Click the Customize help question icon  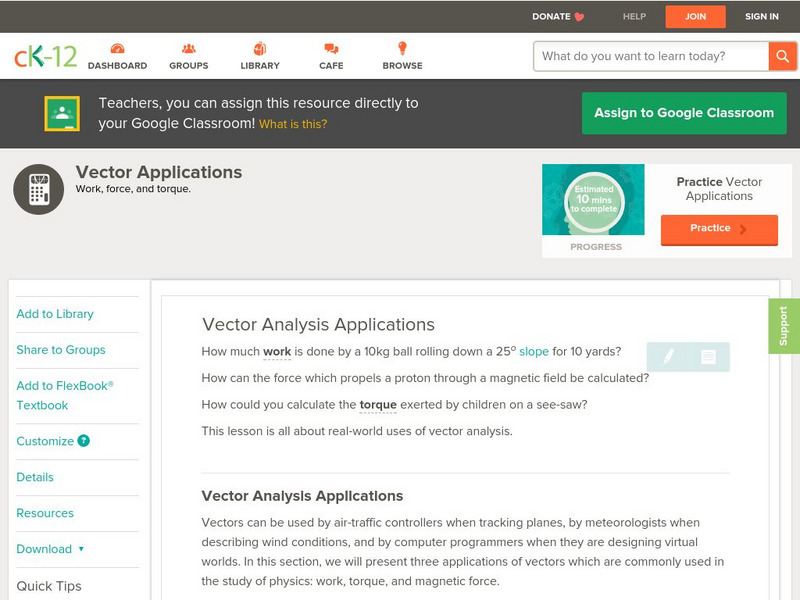[x=84, y=441]
